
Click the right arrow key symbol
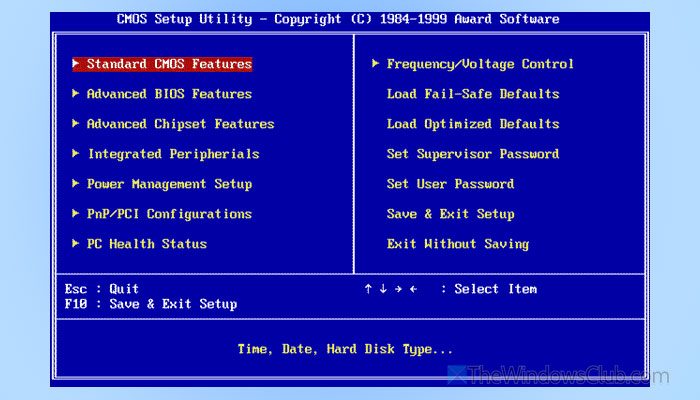(x=398, y=289)
